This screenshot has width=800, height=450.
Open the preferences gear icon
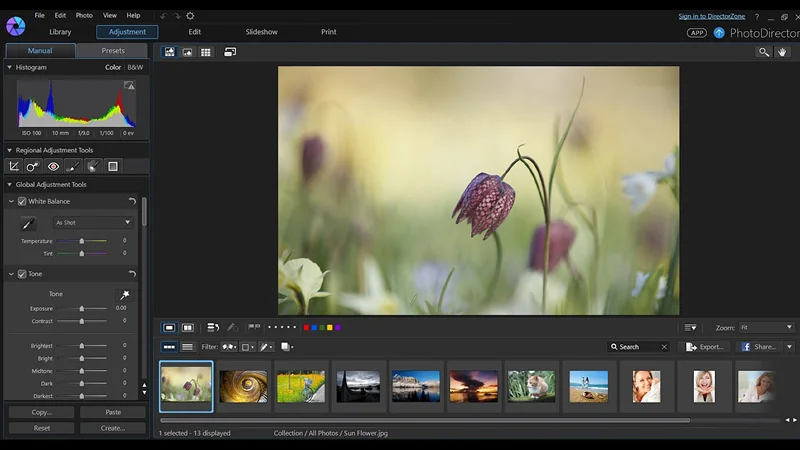(190, 16)
